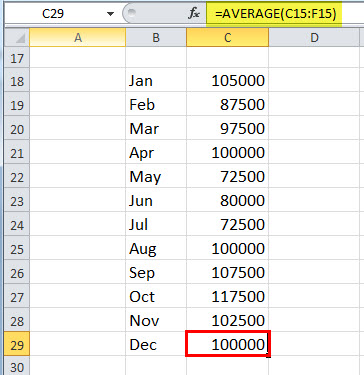Click the cell containing Nov

(156, 320)
